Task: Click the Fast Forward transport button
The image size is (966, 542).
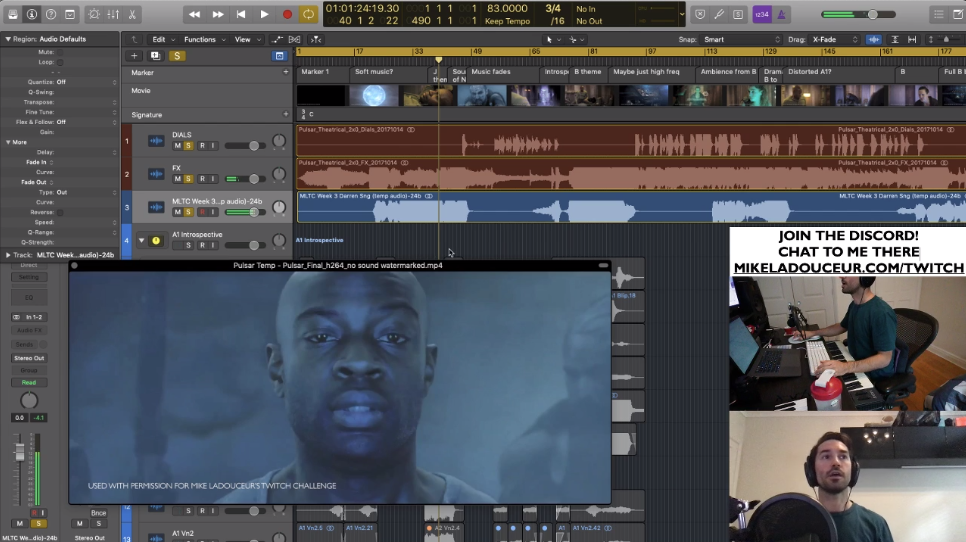Action: [217, 14]
